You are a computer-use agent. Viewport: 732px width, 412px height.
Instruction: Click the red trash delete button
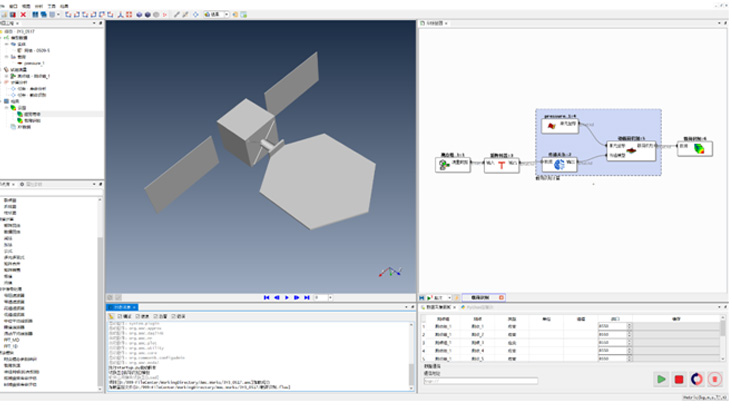tap(714, 379)
